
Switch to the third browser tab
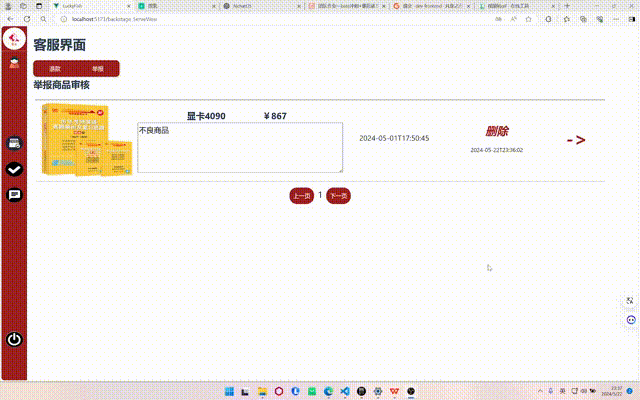tap(262, 6)
